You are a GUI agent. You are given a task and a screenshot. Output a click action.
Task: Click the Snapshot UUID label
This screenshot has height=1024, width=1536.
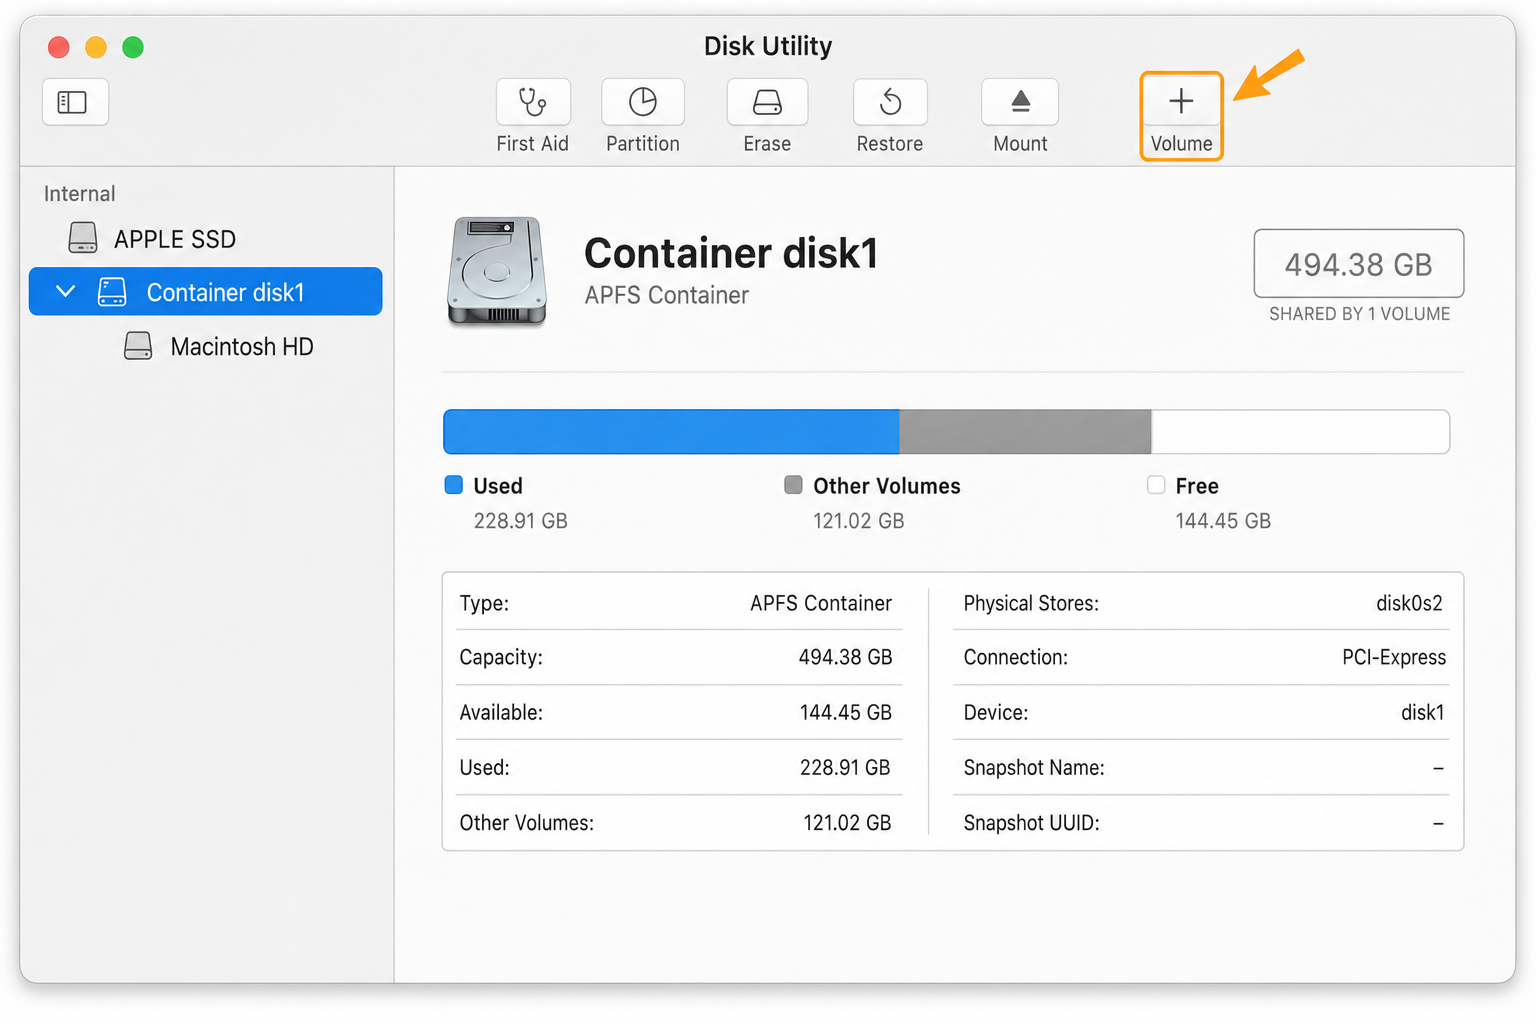click(x=1031, y=823)
